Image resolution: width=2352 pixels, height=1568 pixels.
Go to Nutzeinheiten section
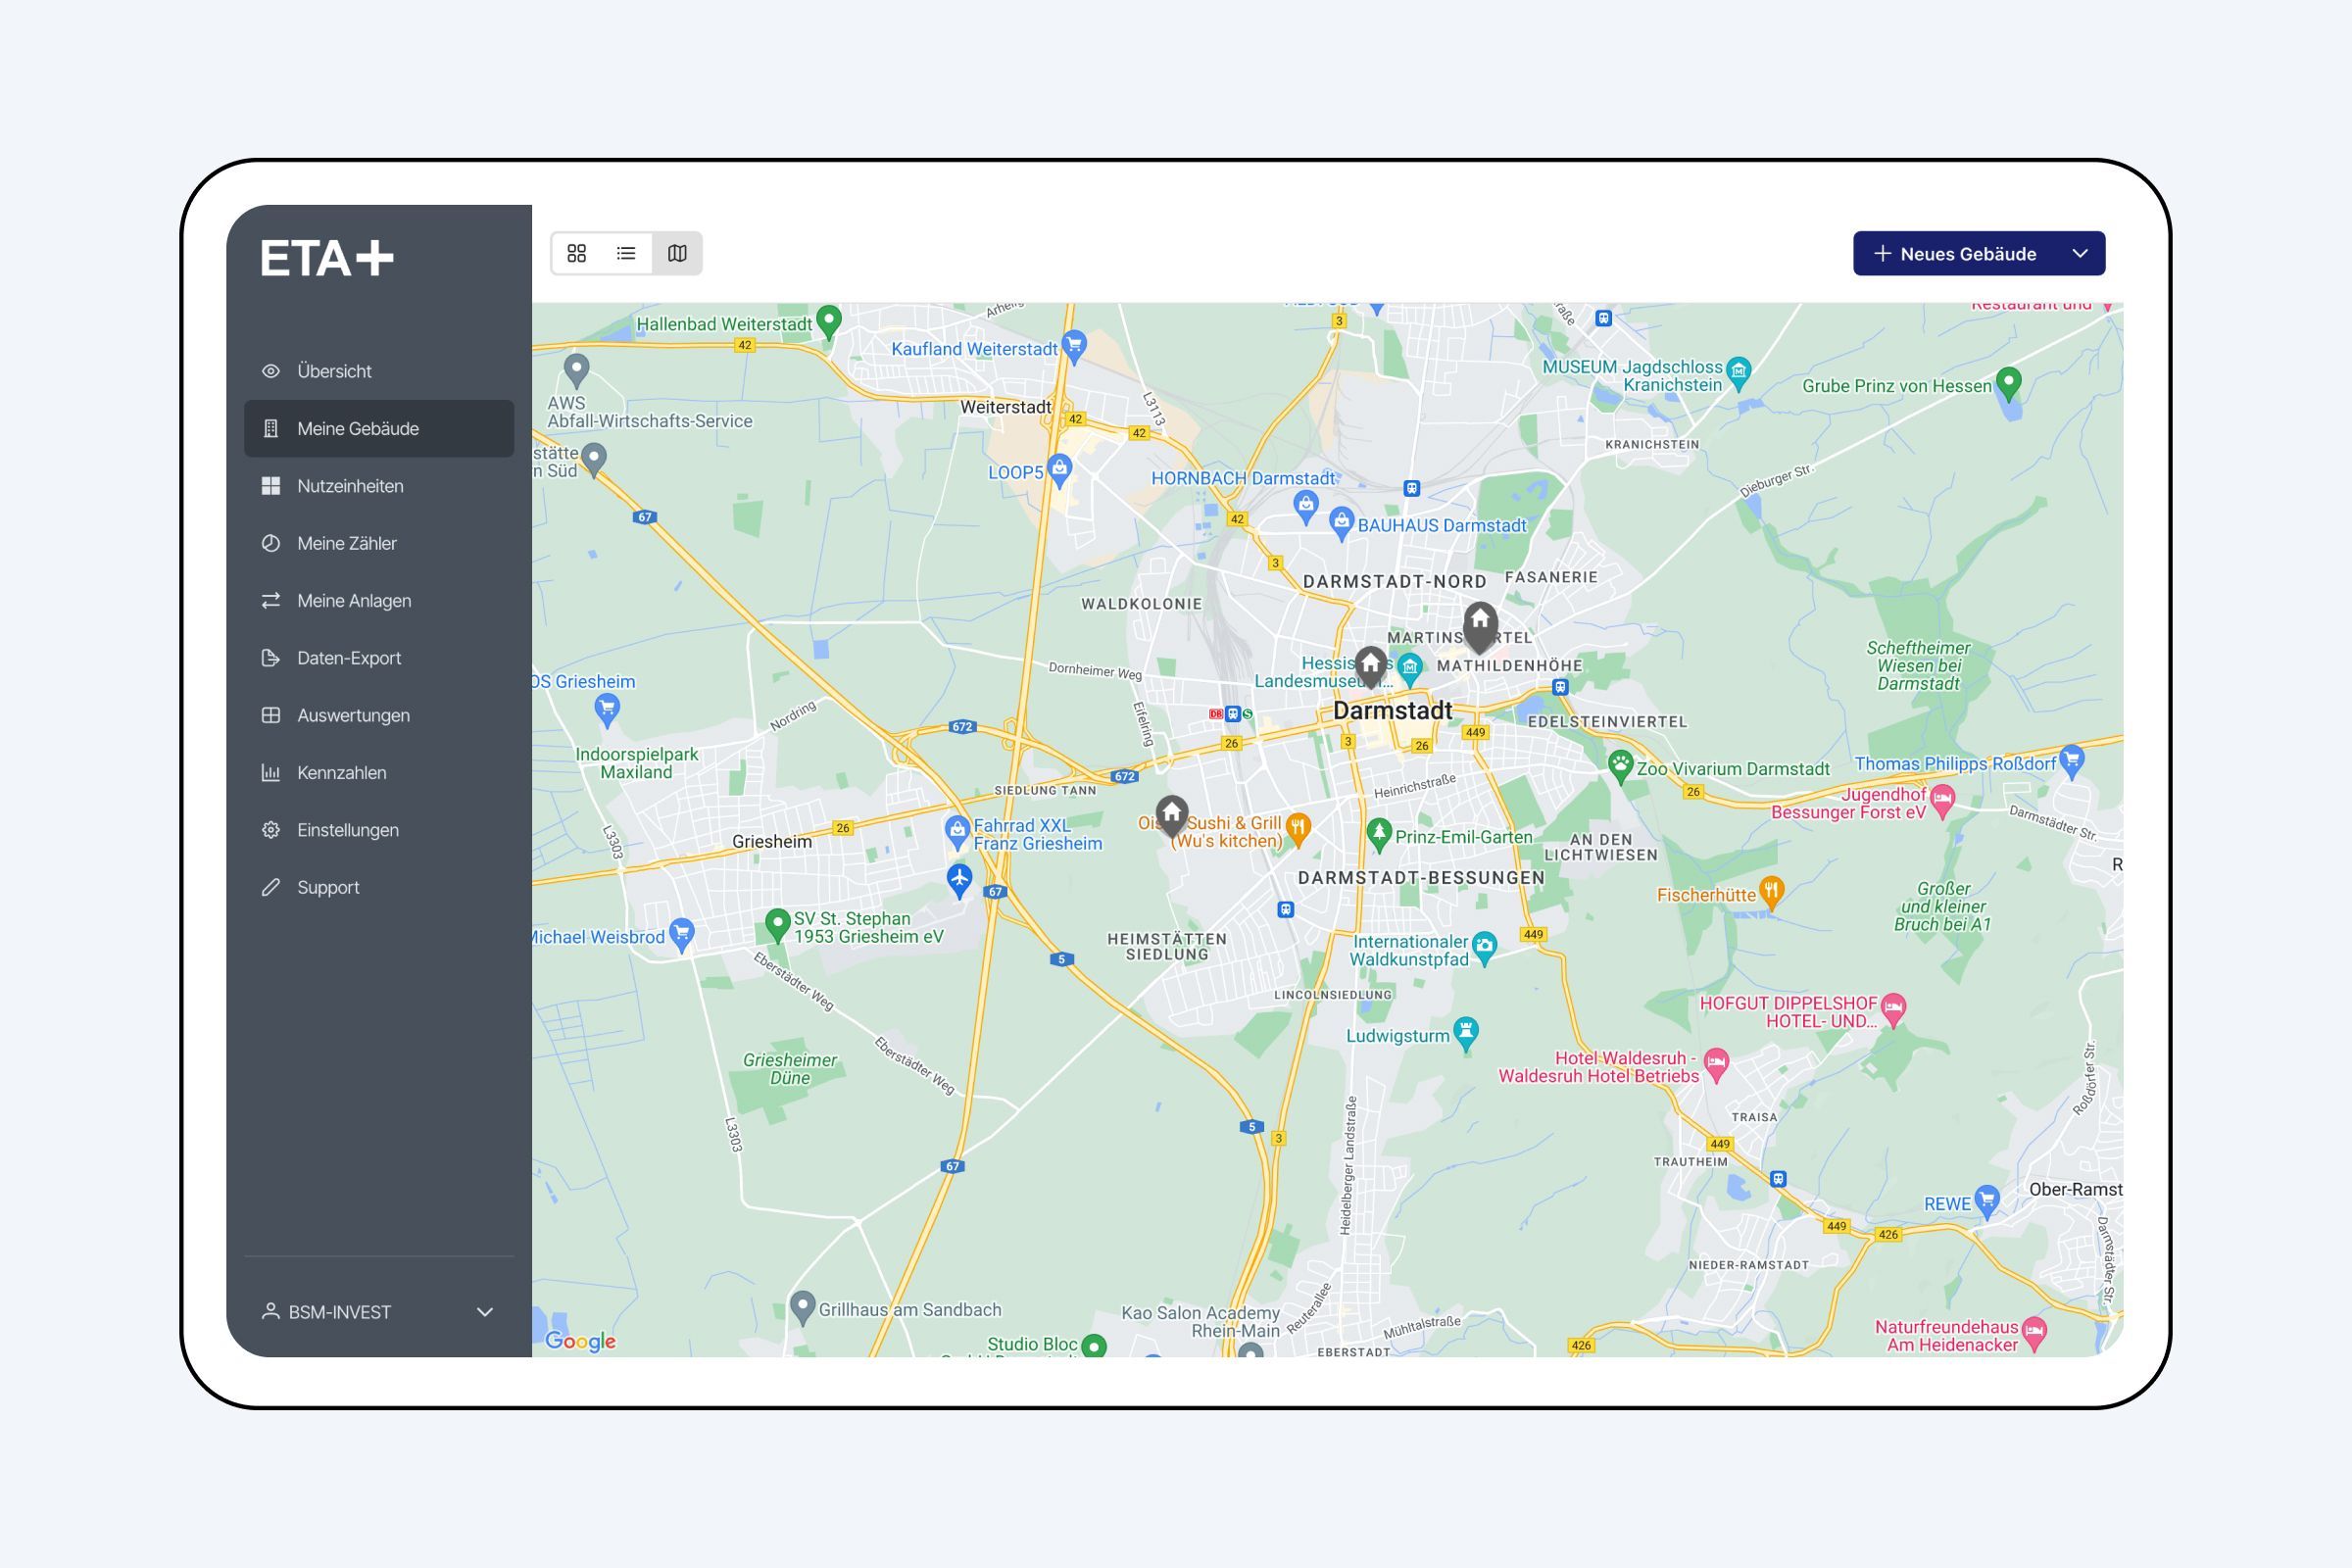(x=379, y=486)
